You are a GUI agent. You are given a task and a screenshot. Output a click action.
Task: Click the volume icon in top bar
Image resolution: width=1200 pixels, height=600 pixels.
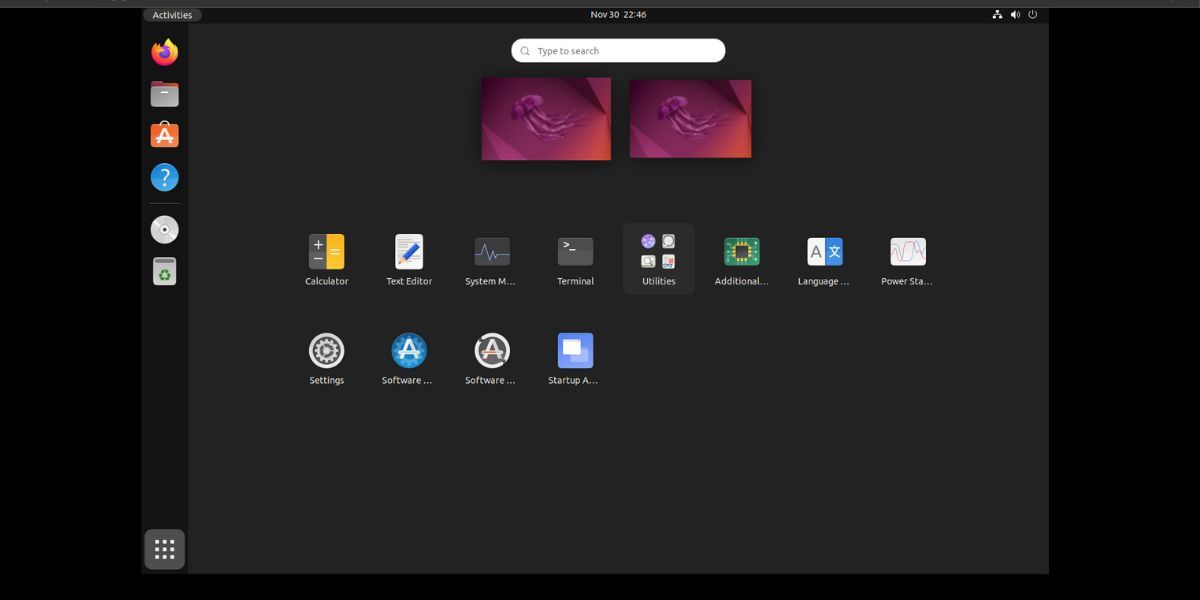pos(1015,15)
